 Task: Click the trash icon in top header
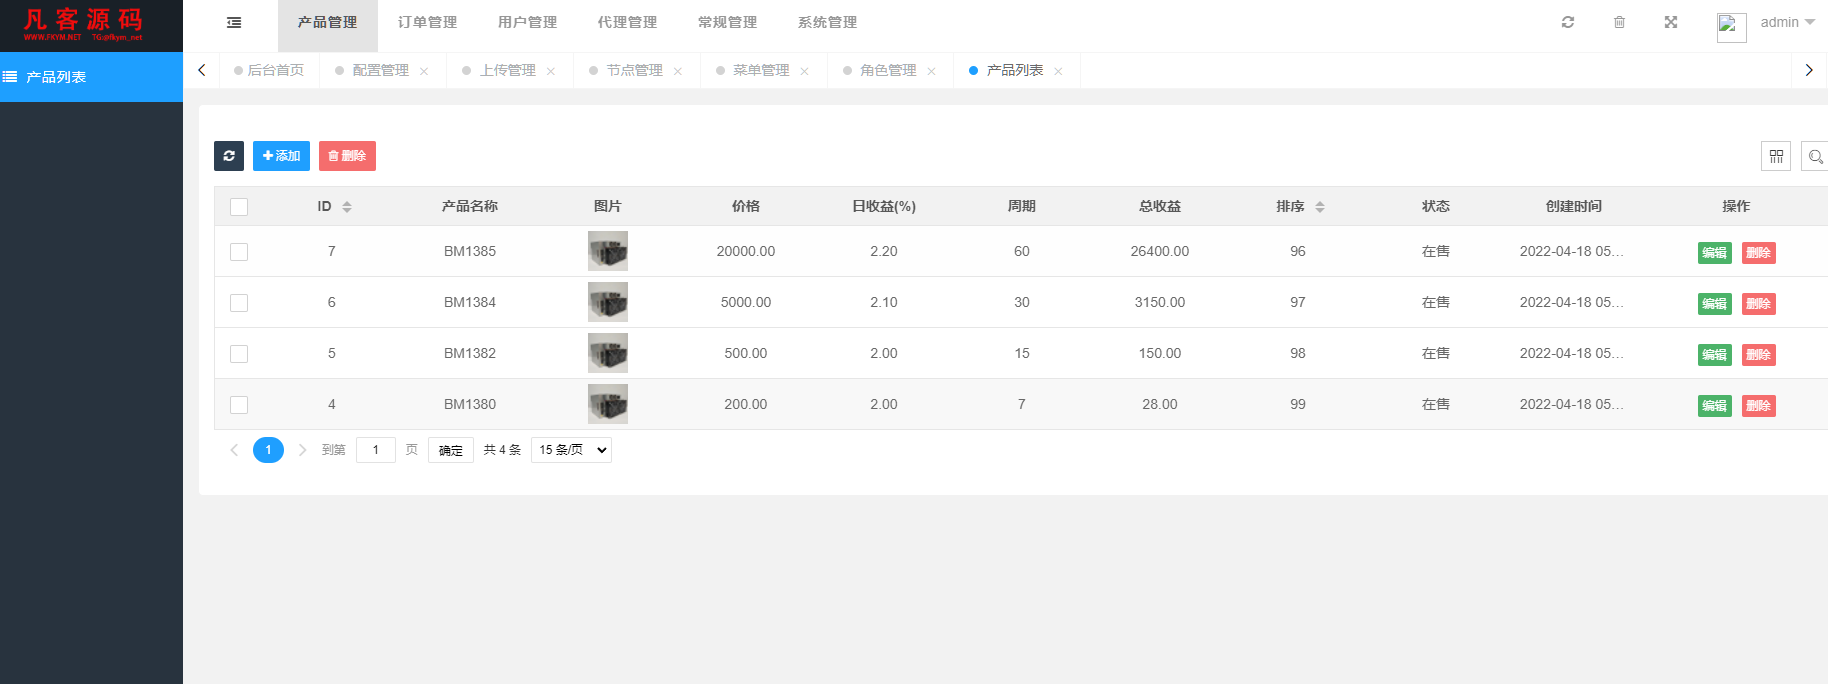(1619, 22)
